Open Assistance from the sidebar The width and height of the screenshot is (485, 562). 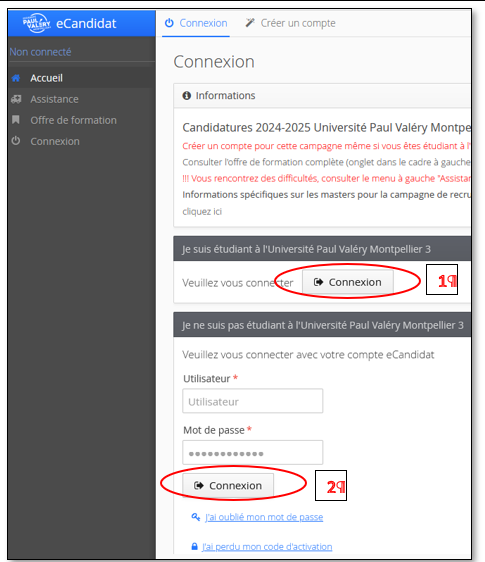pyautogui.click(x=82, y=99)
